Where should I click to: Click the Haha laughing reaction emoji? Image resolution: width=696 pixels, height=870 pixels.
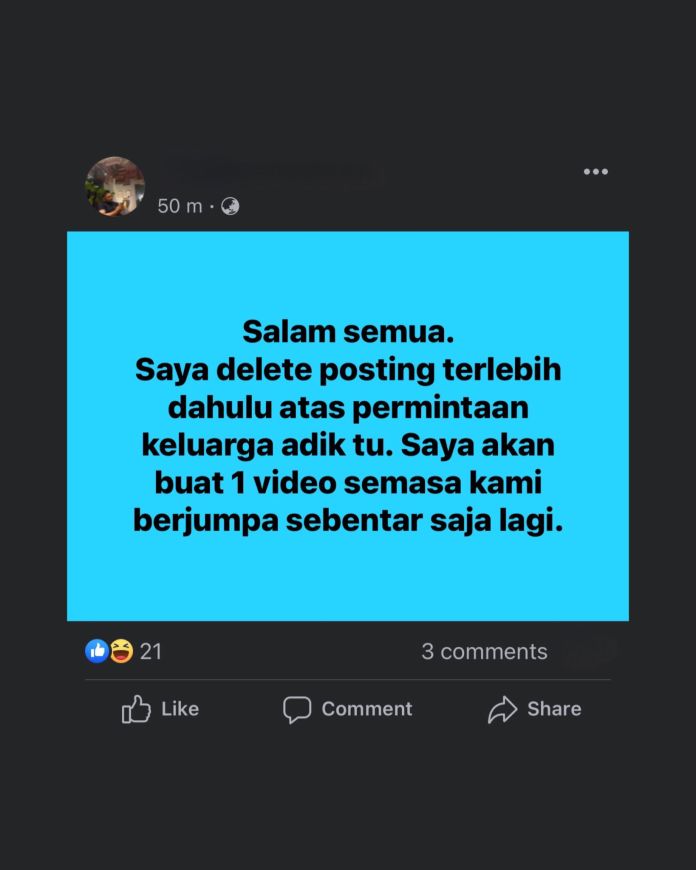(x=122, y=651)
